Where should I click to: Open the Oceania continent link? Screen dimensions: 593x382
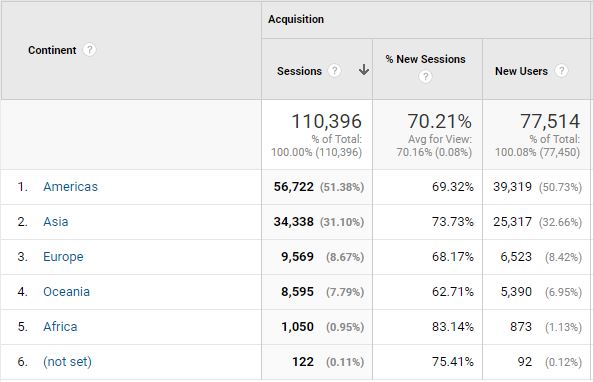click(67, 292)
